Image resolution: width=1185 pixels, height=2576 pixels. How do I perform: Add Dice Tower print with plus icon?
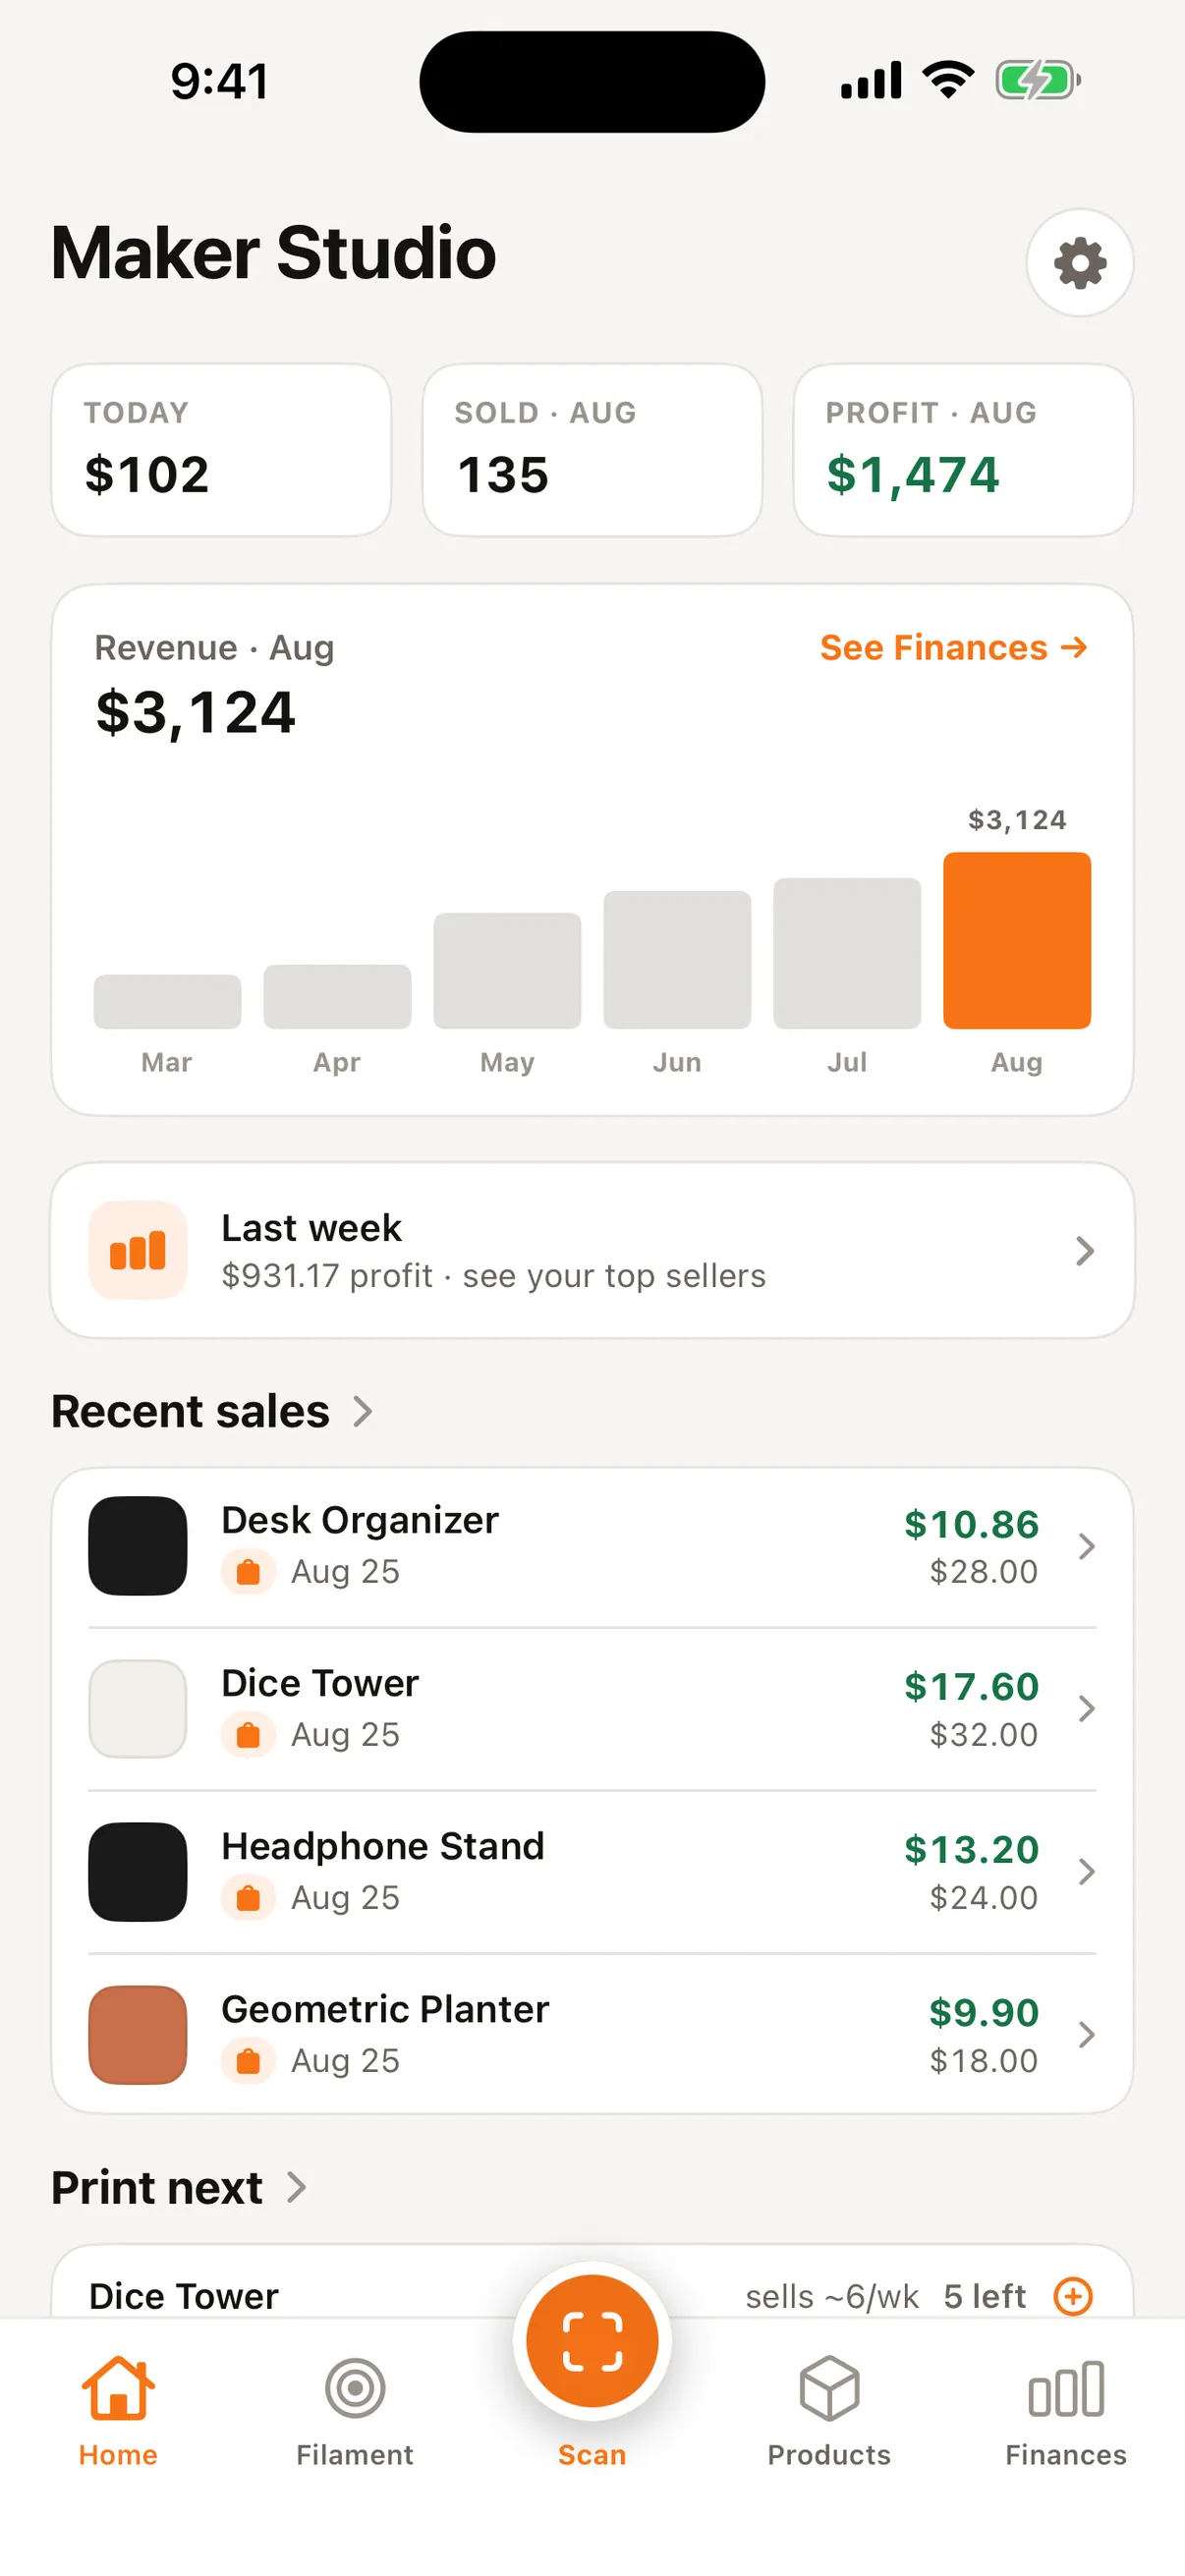point(1073,2296)
